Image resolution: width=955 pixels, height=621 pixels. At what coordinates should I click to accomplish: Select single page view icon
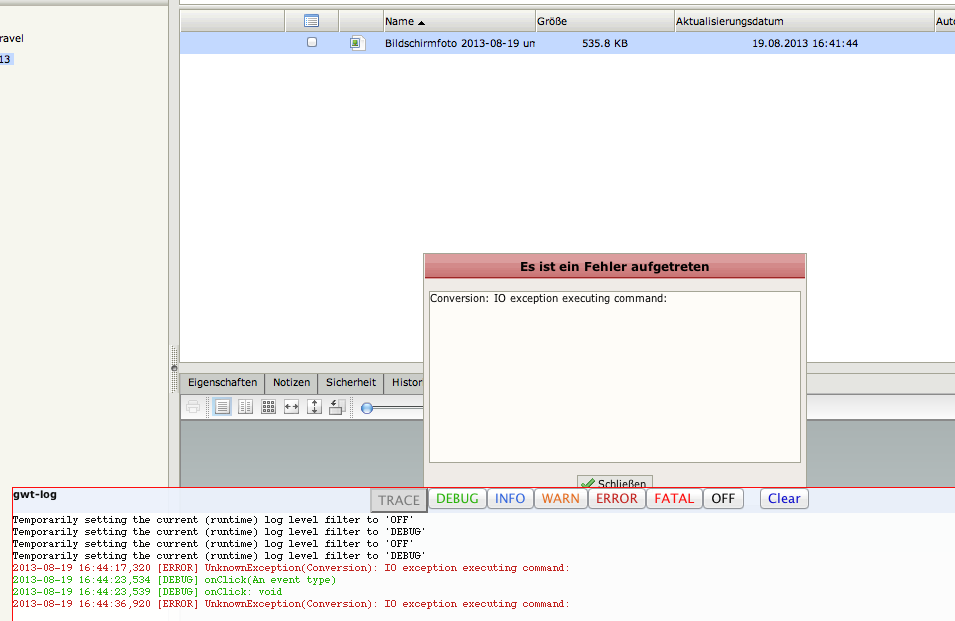222,407
